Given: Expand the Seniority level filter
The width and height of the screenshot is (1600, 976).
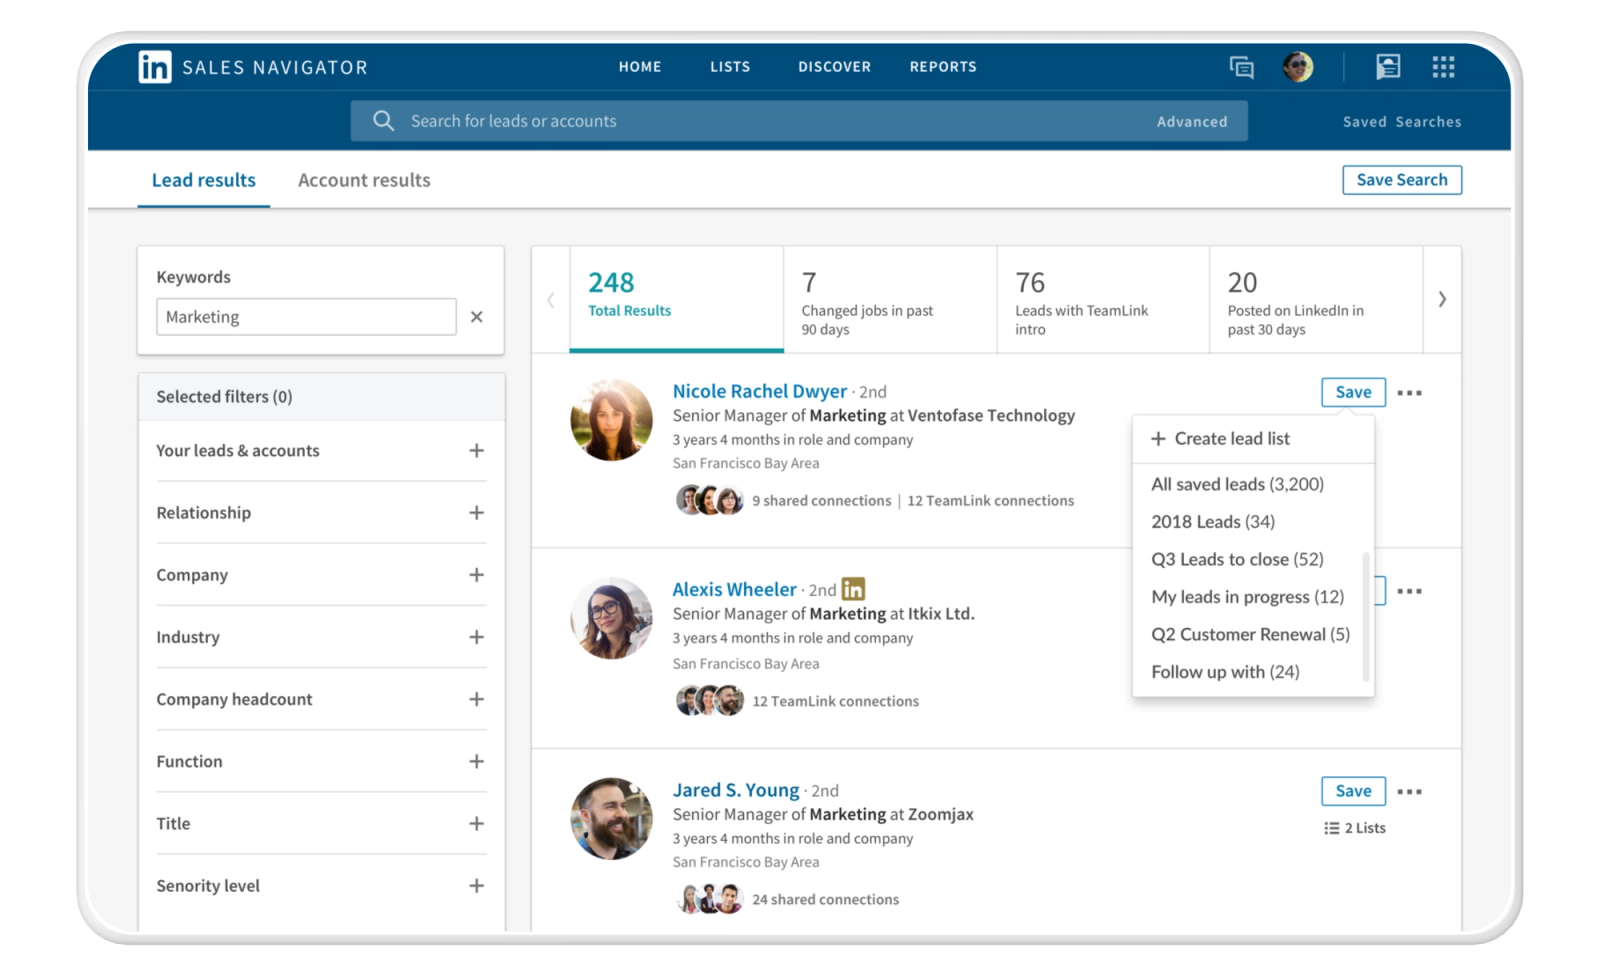Looking at the screenshot, I should pos(476,886).
